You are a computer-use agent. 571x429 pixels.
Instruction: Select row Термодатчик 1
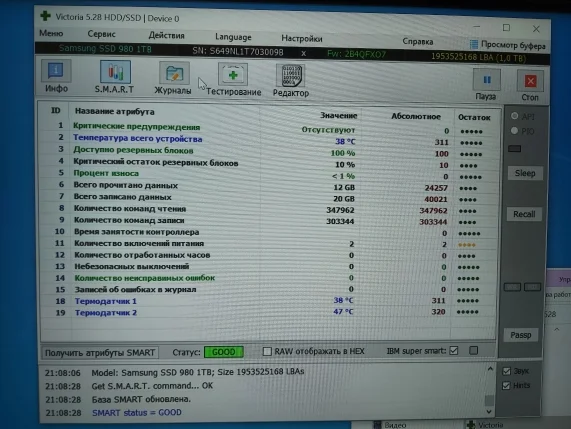tap(269, 301)
